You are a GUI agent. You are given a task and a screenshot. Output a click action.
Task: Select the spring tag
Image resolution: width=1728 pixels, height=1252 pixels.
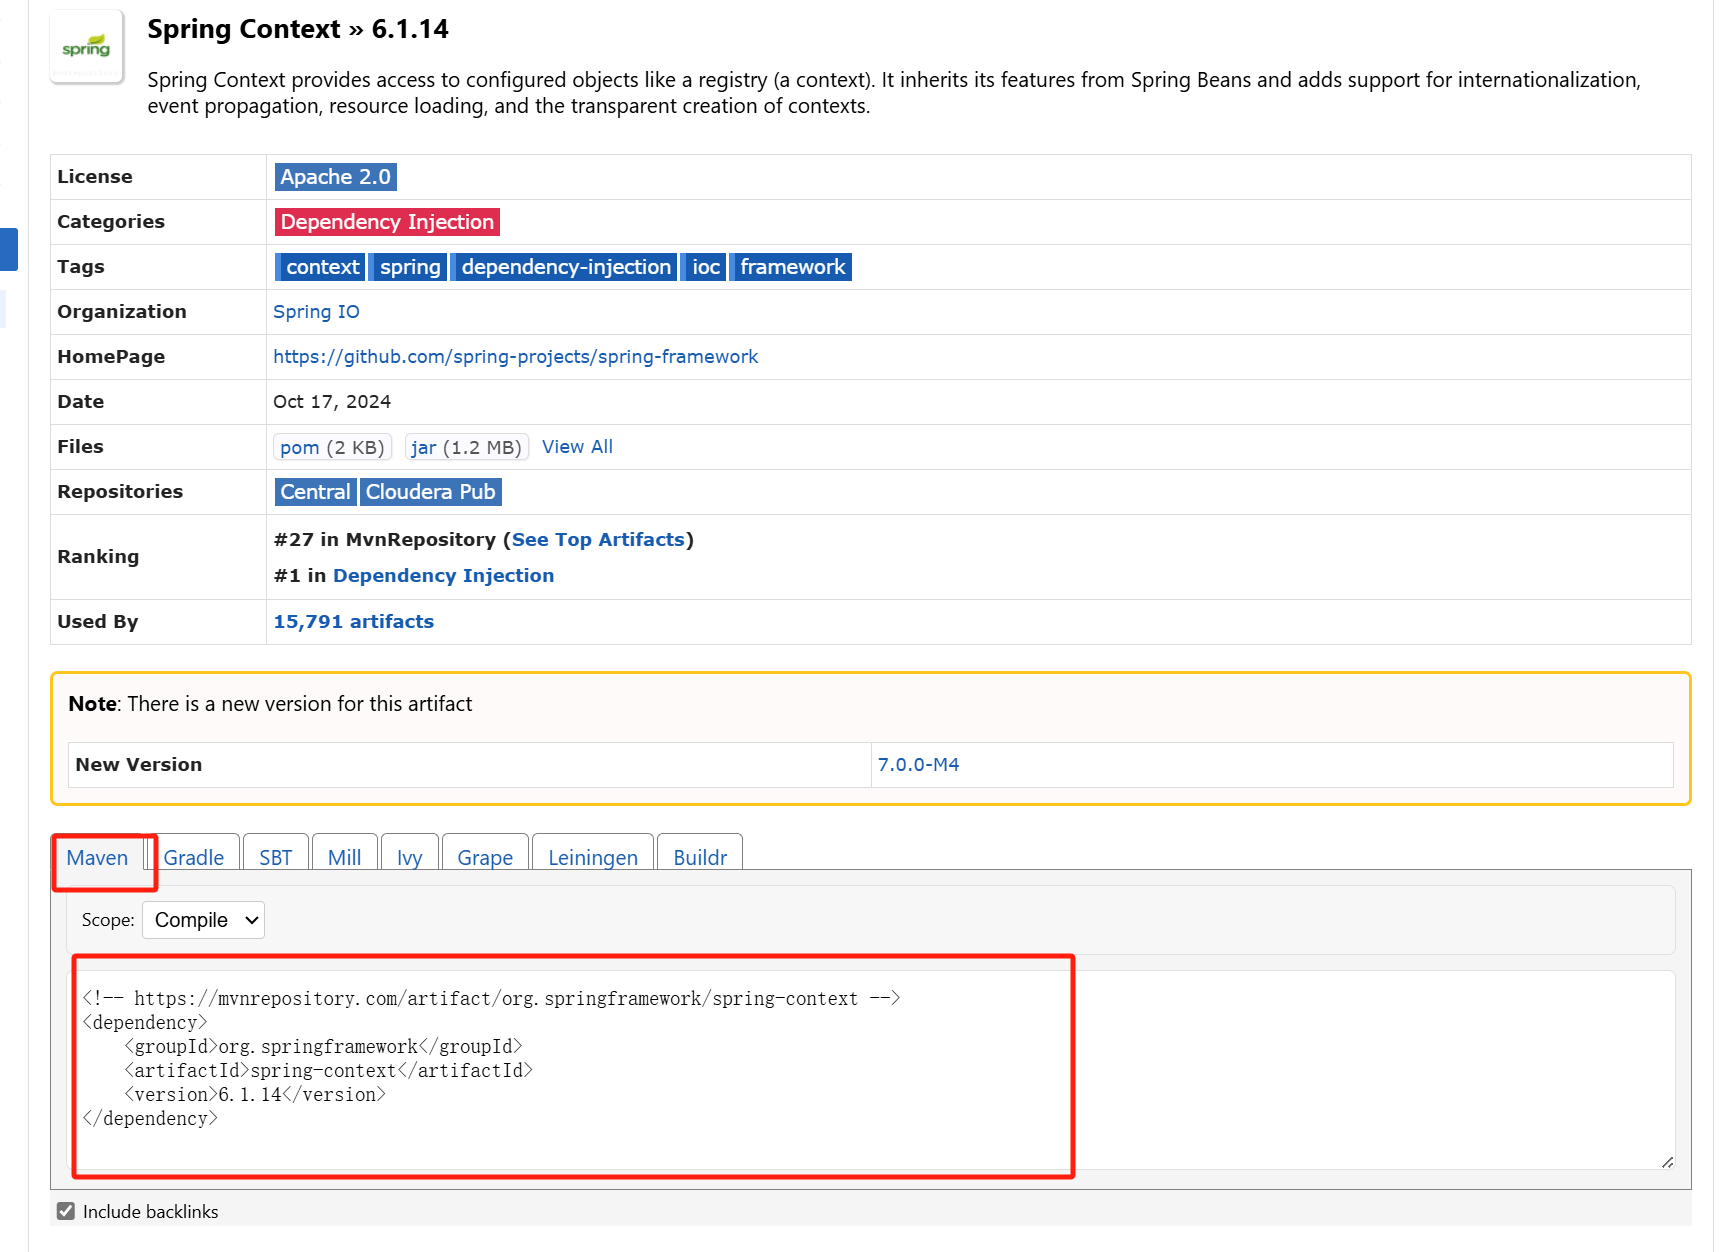pyautogui.click(x=409, y=267)
